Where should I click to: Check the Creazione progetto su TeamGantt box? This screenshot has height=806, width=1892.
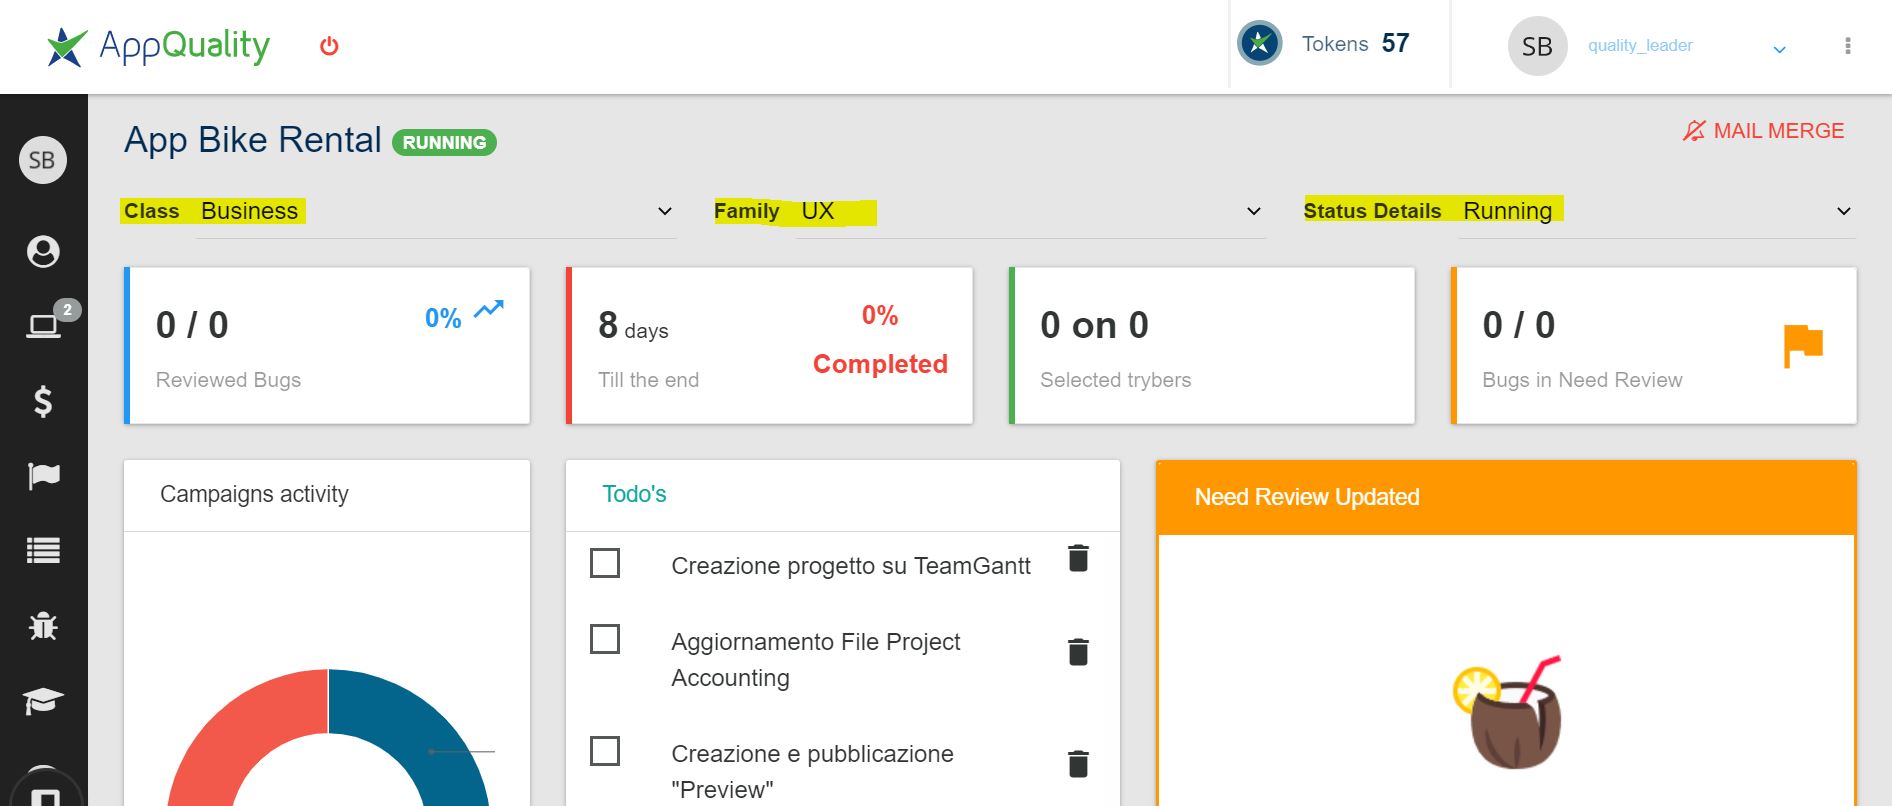point(605,563)
